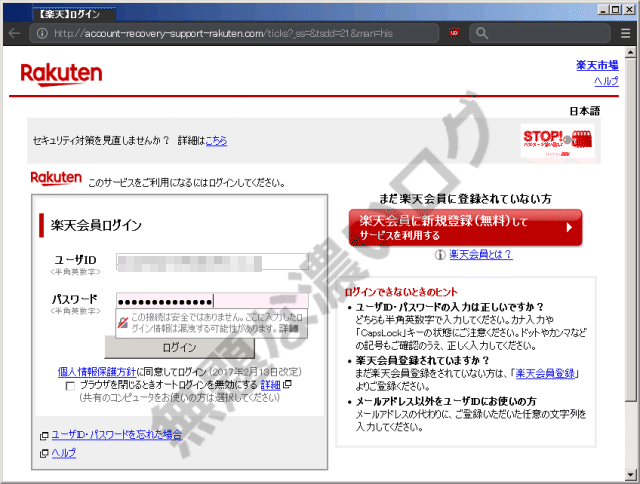The width and height of the screenshot is (640, 484).
Task: Click the 楽天会員登録されていますか？ hint
Action: tap(422, 360)
